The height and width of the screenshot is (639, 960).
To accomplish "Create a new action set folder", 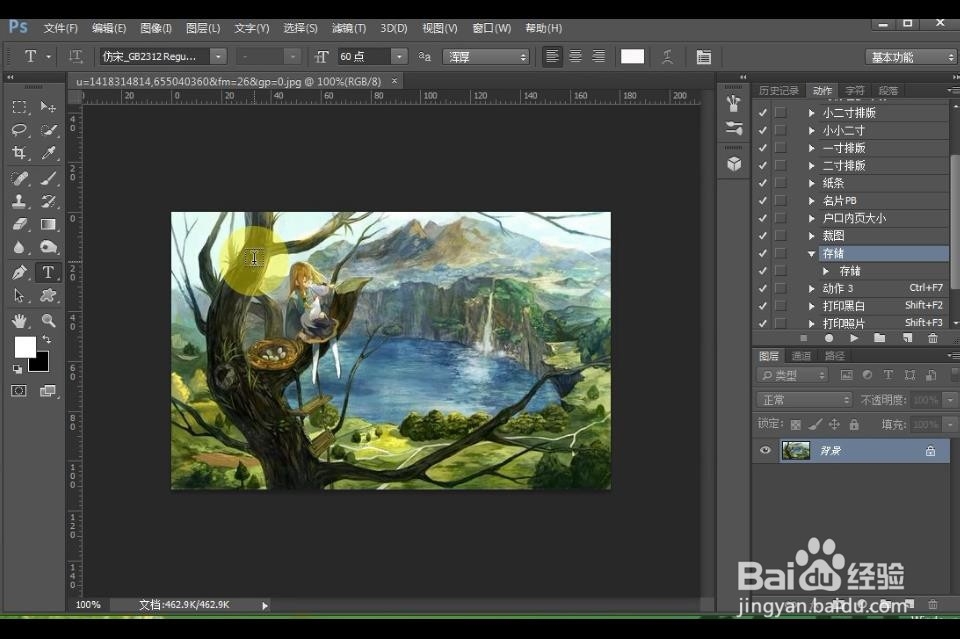I will coord(879,338).
